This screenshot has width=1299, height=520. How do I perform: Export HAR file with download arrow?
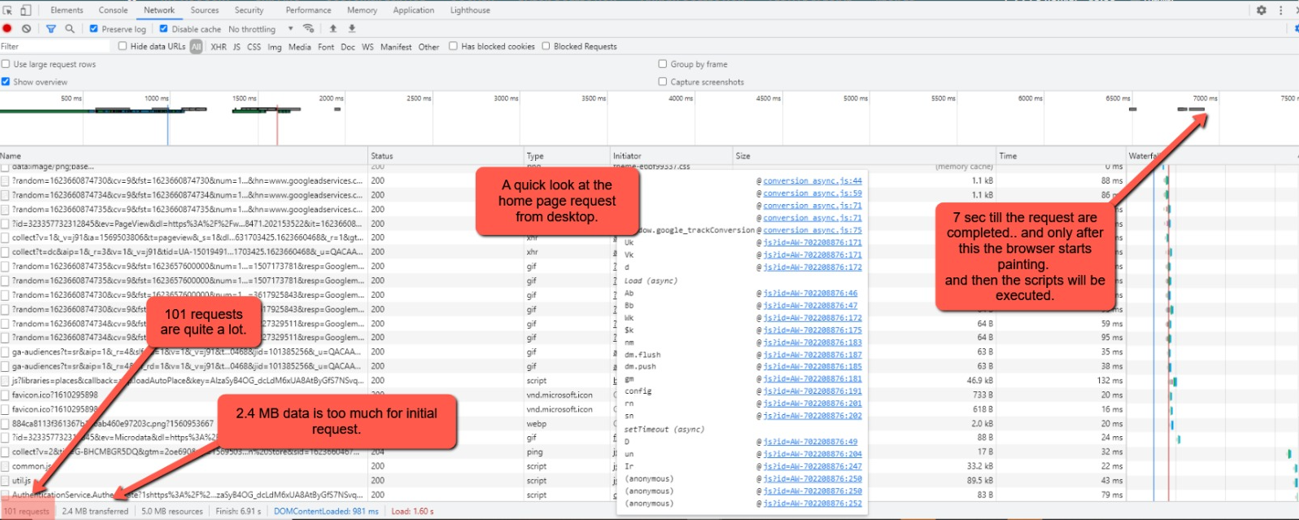[x=351, y=29]
